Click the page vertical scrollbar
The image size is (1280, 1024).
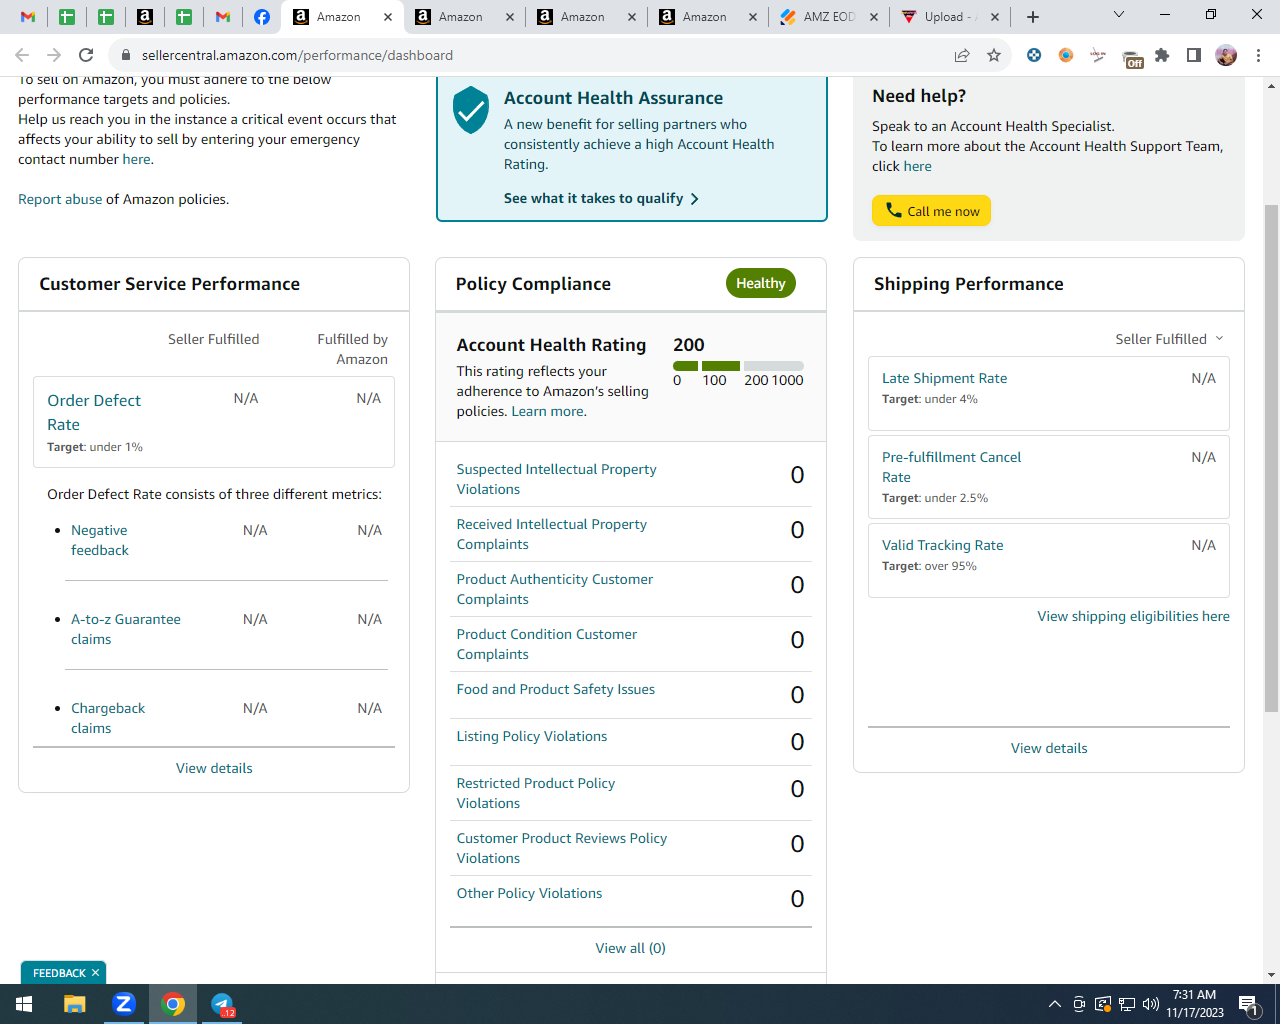1271,458
